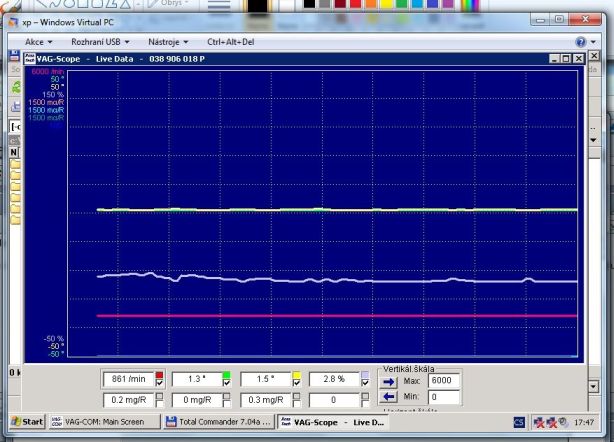Click the N button in Total Commander
The image size is (614, 442).
click(x=14, y=152)
